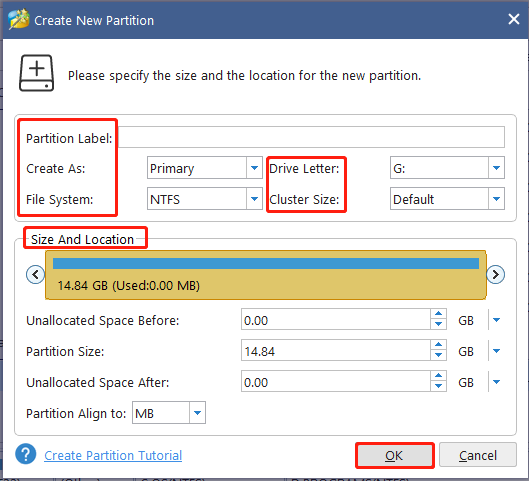
Task: Close the Create New Partition dialog
Action: 513,19
